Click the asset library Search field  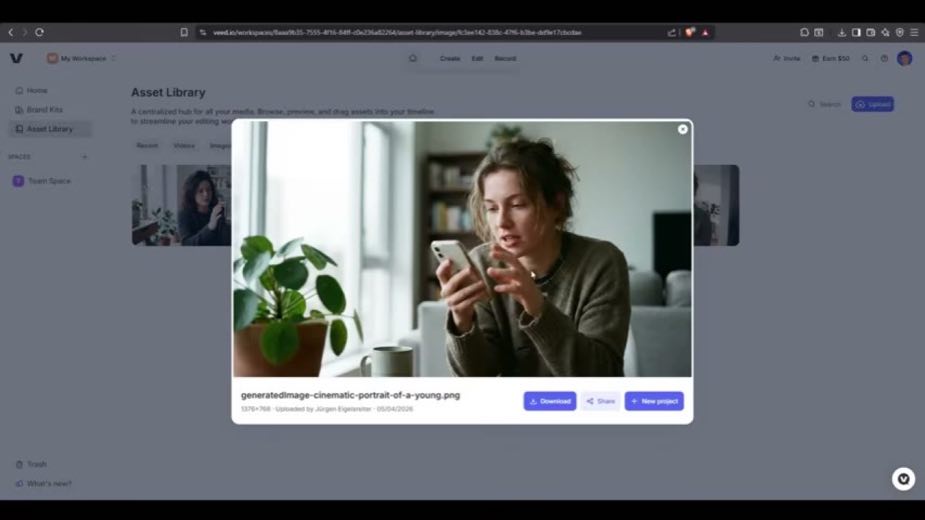tap(825, 104)
